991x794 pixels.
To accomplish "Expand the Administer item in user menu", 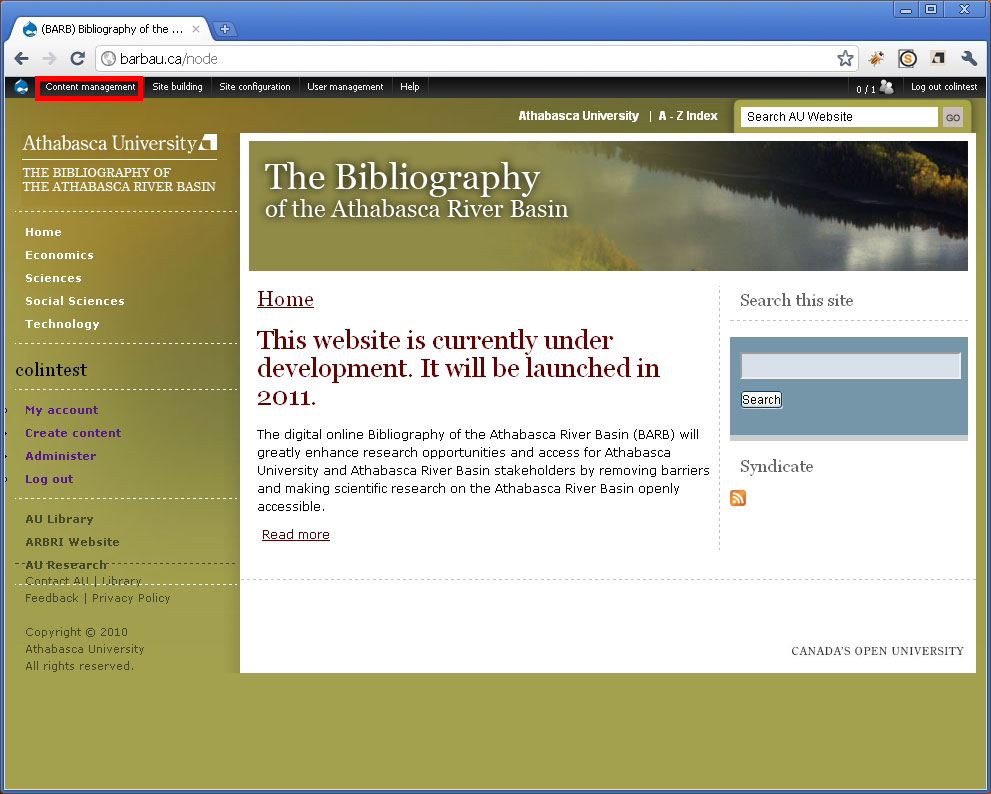I will click(61, 456).
